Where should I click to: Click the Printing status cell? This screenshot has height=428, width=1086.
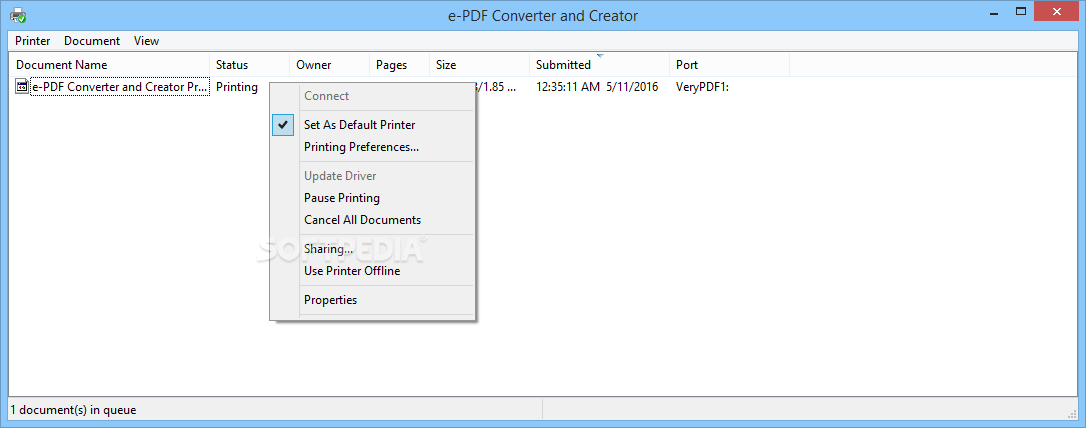[237, 87]
